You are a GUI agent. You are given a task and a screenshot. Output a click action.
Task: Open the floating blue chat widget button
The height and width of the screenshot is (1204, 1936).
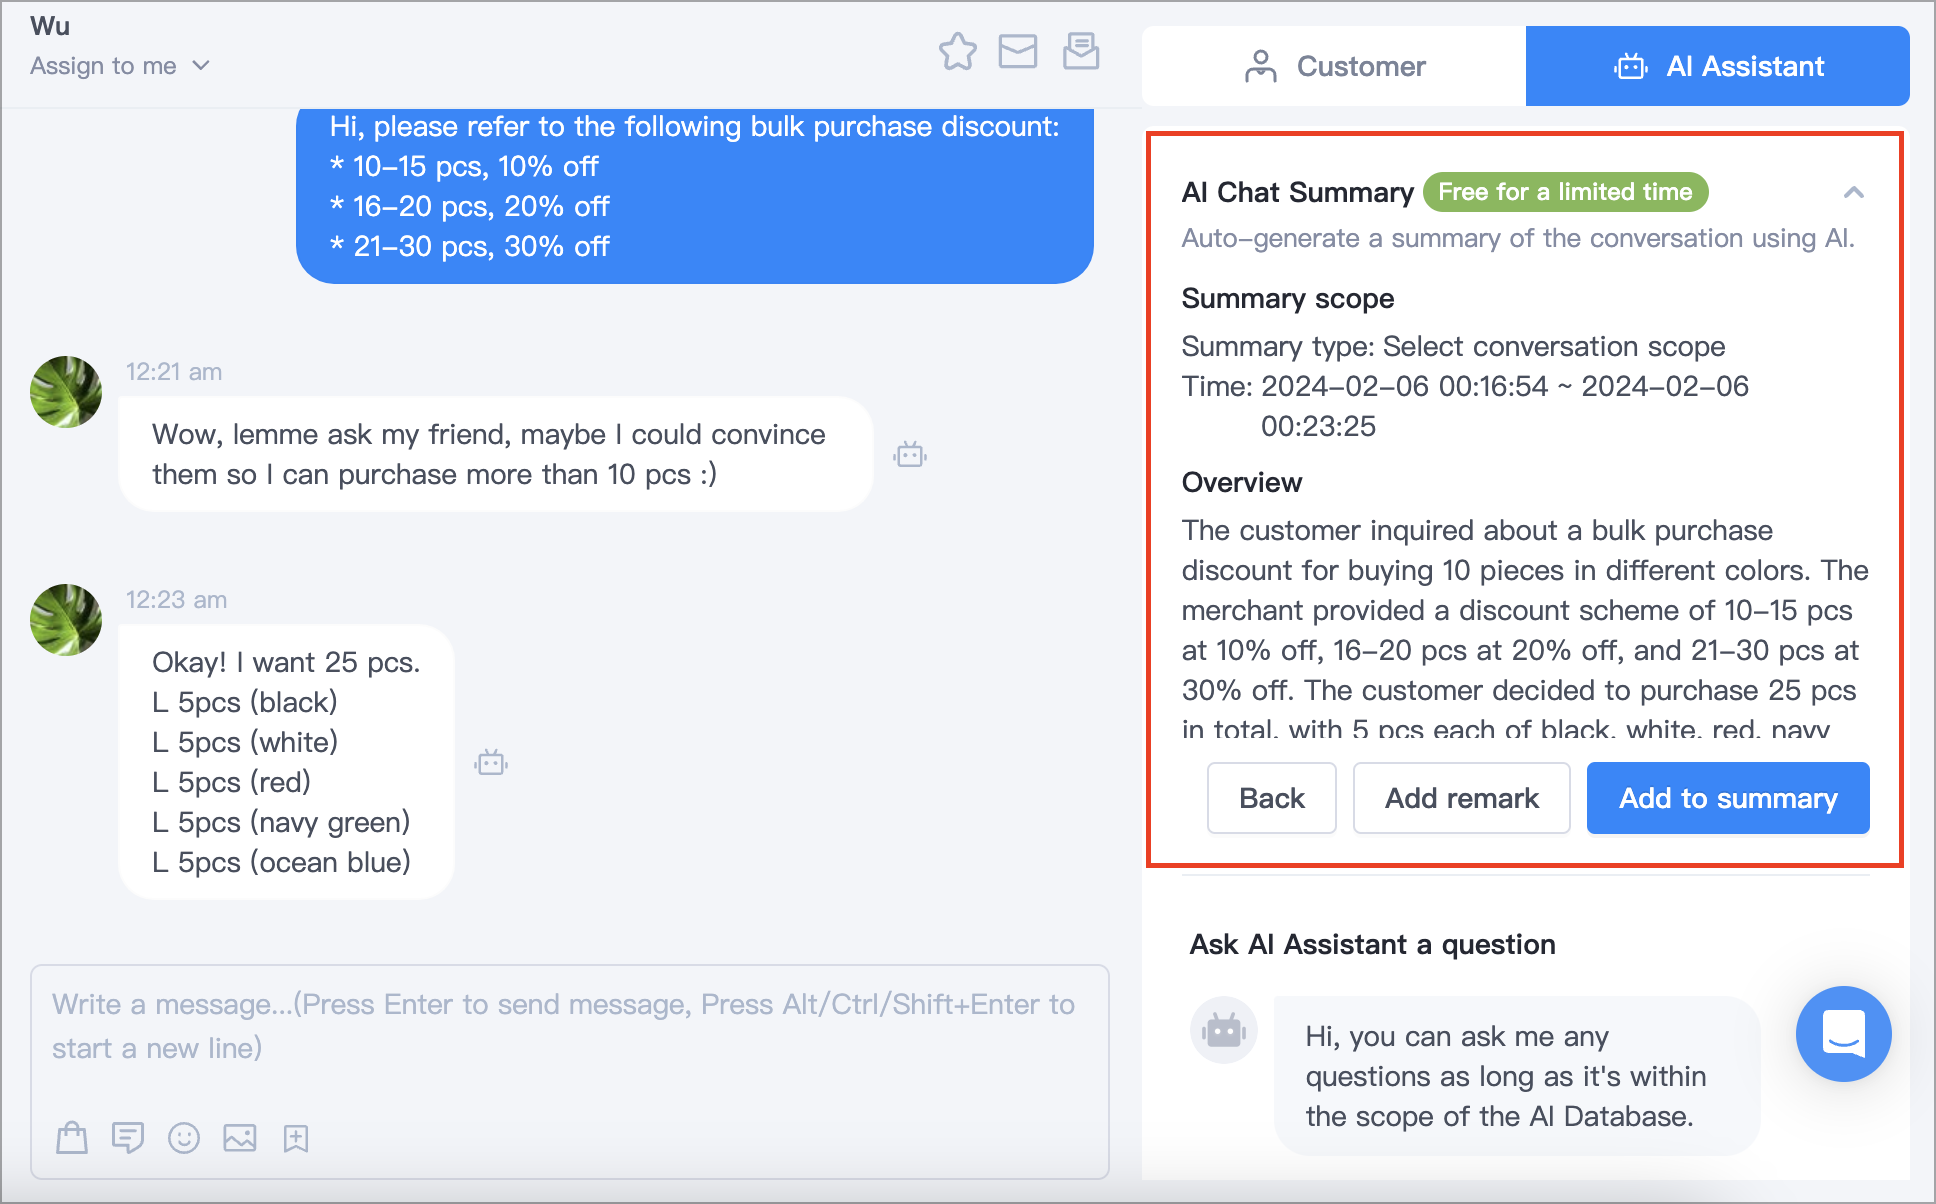(1843, 1033)
